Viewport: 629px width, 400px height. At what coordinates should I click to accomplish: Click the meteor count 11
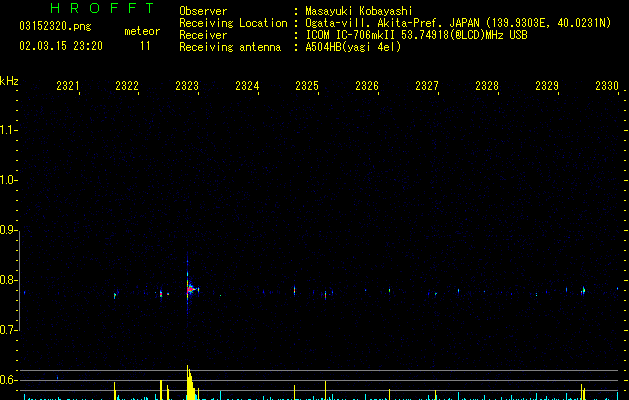(145, 46)
